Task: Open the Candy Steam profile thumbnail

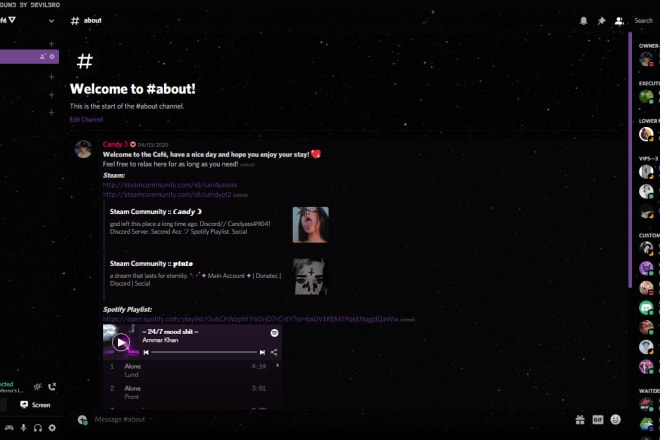Action: point(311,225)
